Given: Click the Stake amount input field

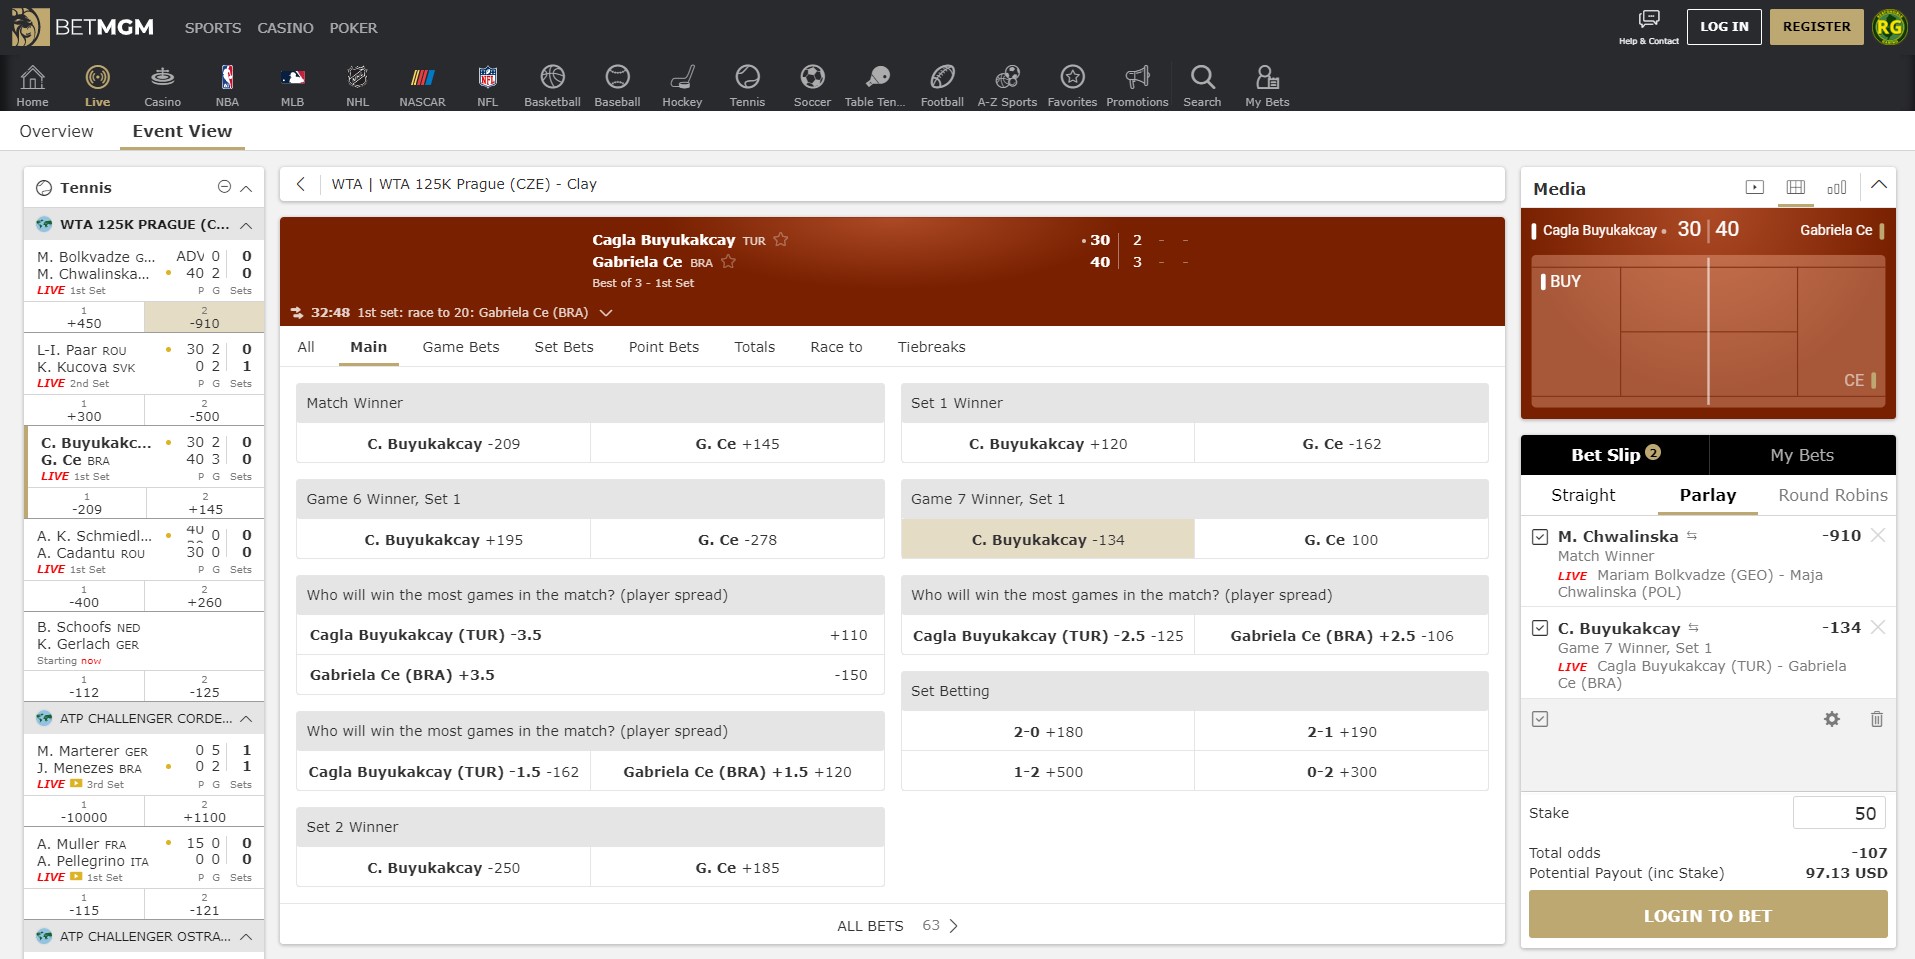Looking at the screenshot, I should tap(1840, 813).
